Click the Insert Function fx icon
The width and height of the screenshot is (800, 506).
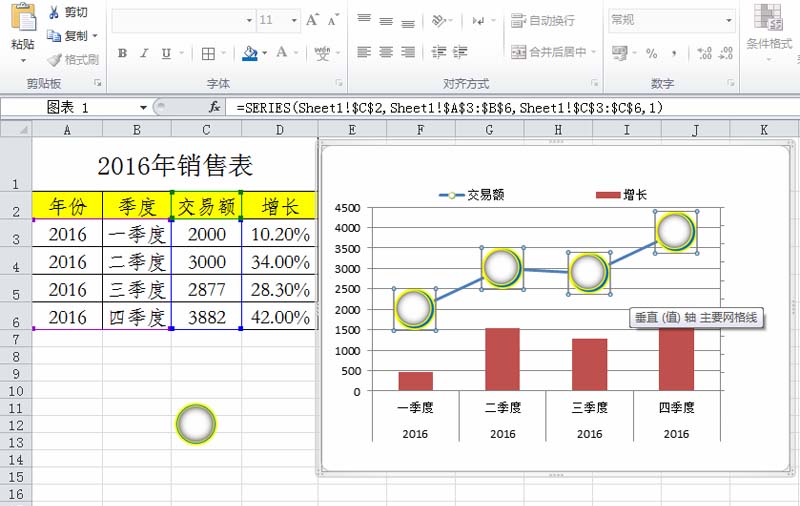[x=214, y=106]
